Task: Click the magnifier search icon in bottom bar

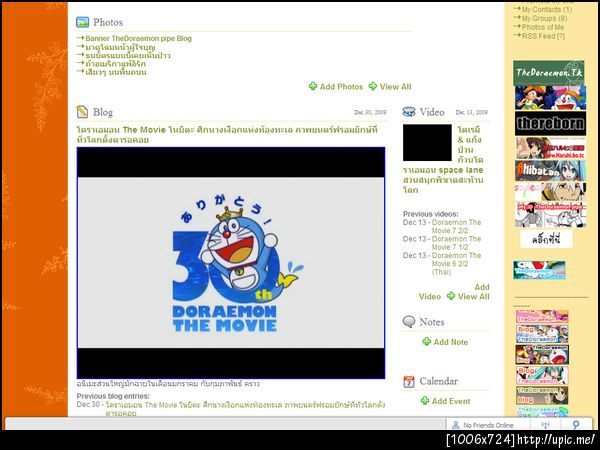Action: point(576,424)
